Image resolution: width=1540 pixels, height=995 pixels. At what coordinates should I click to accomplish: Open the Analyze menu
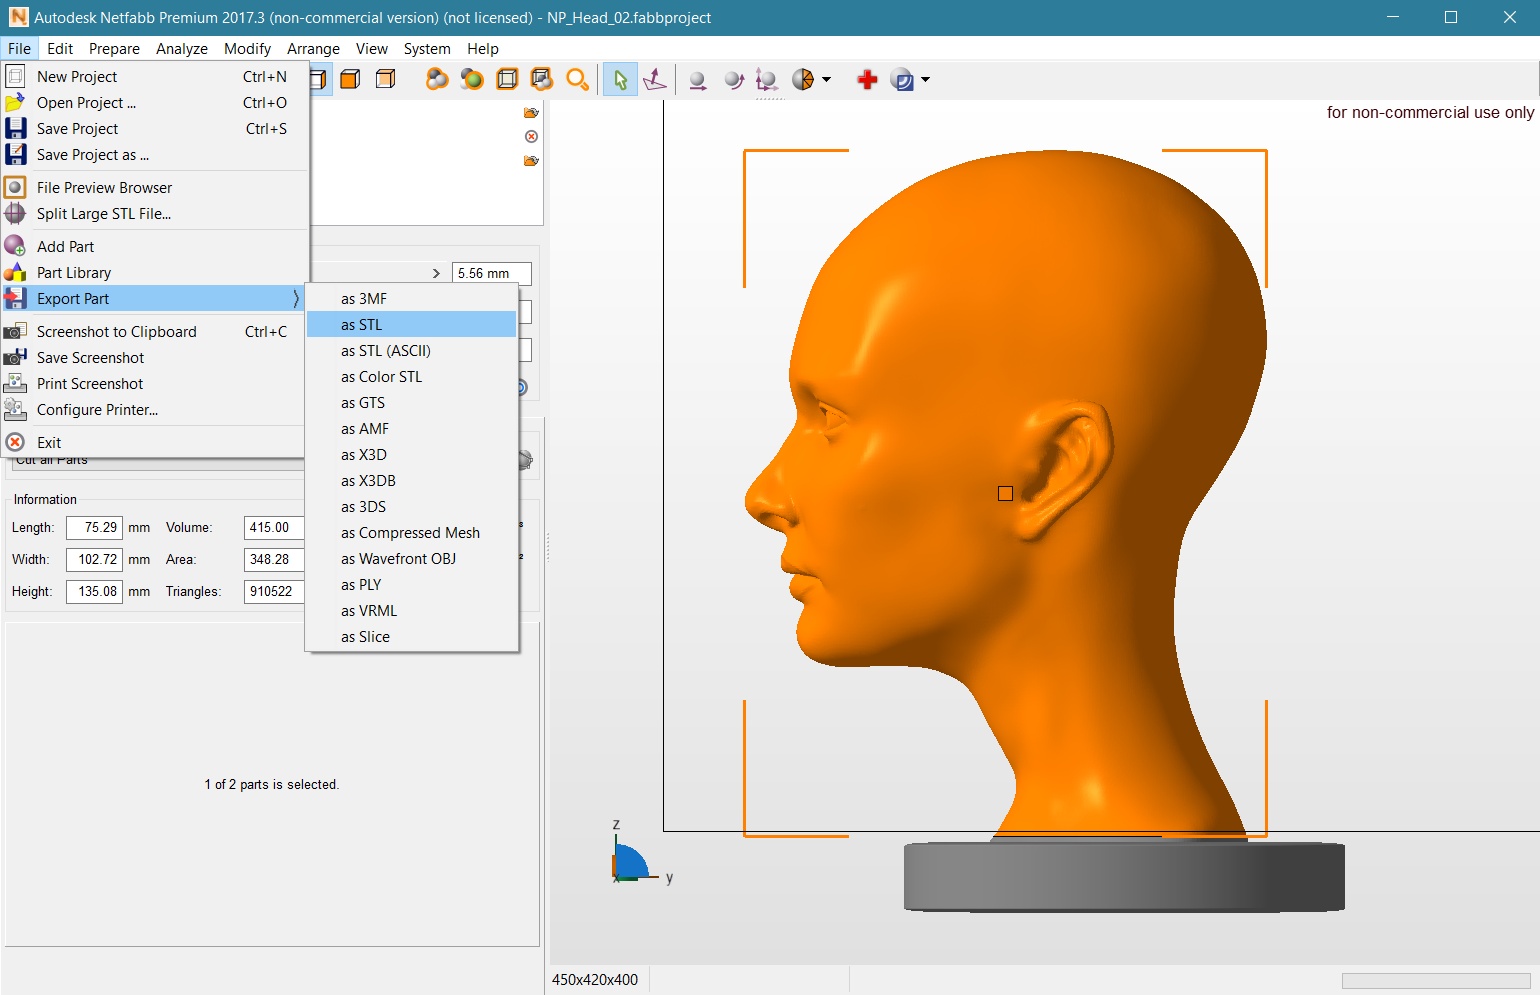coord(182,49)
